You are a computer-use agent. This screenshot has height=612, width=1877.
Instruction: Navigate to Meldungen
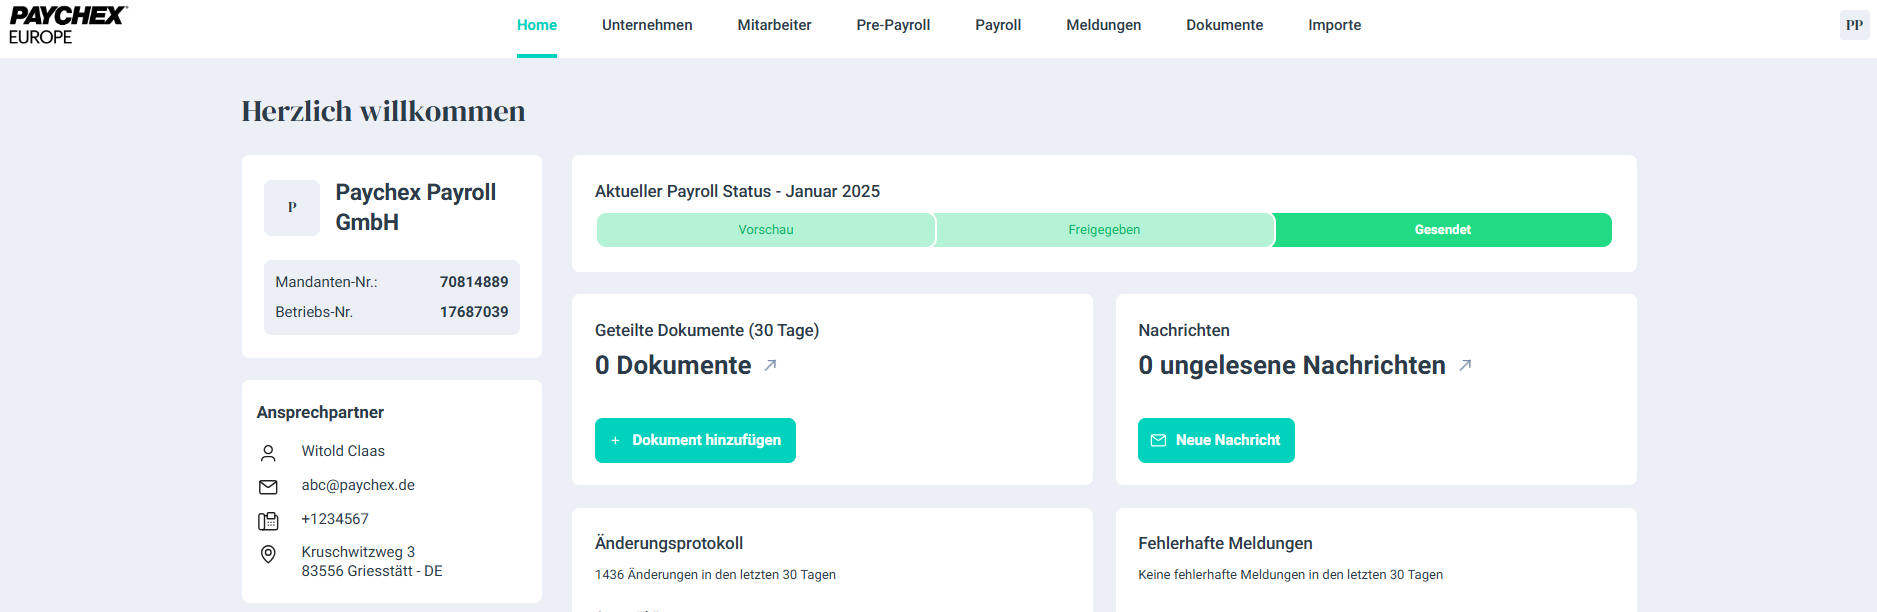[x=1103, y=25]
